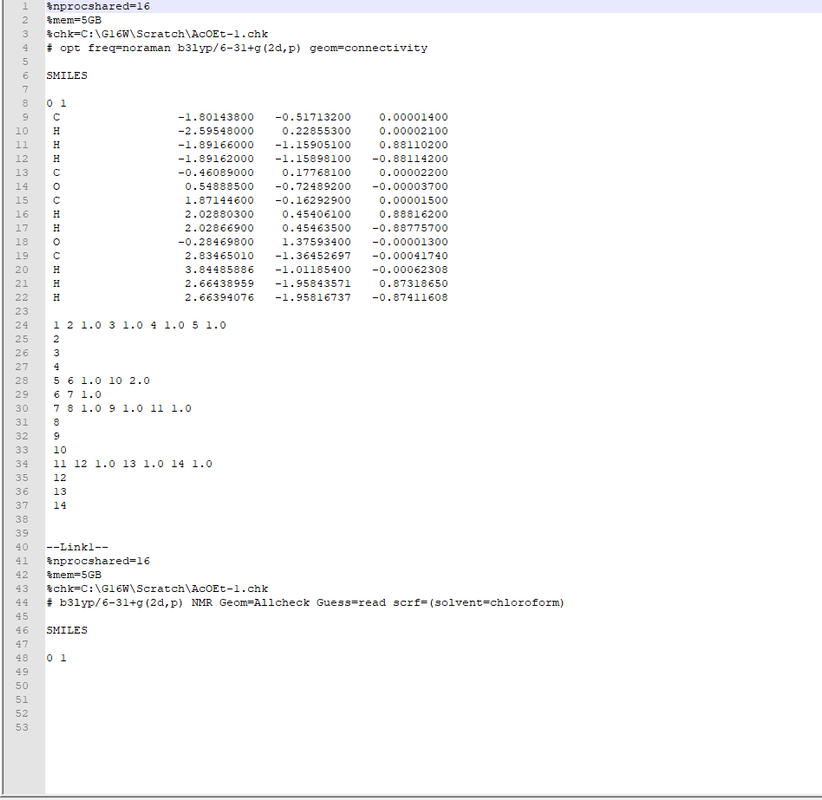Click connectivity line '1 2 1.0 3 1.0'
Viewport: 822px width, 800px height.
click(x=139, y=326)
